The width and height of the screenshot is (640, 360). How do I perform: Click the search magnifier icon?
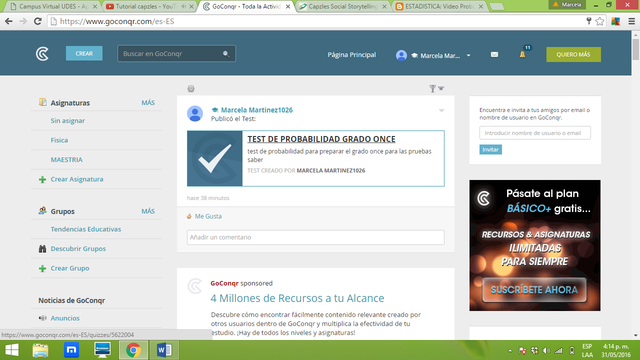tap(226, 54)
